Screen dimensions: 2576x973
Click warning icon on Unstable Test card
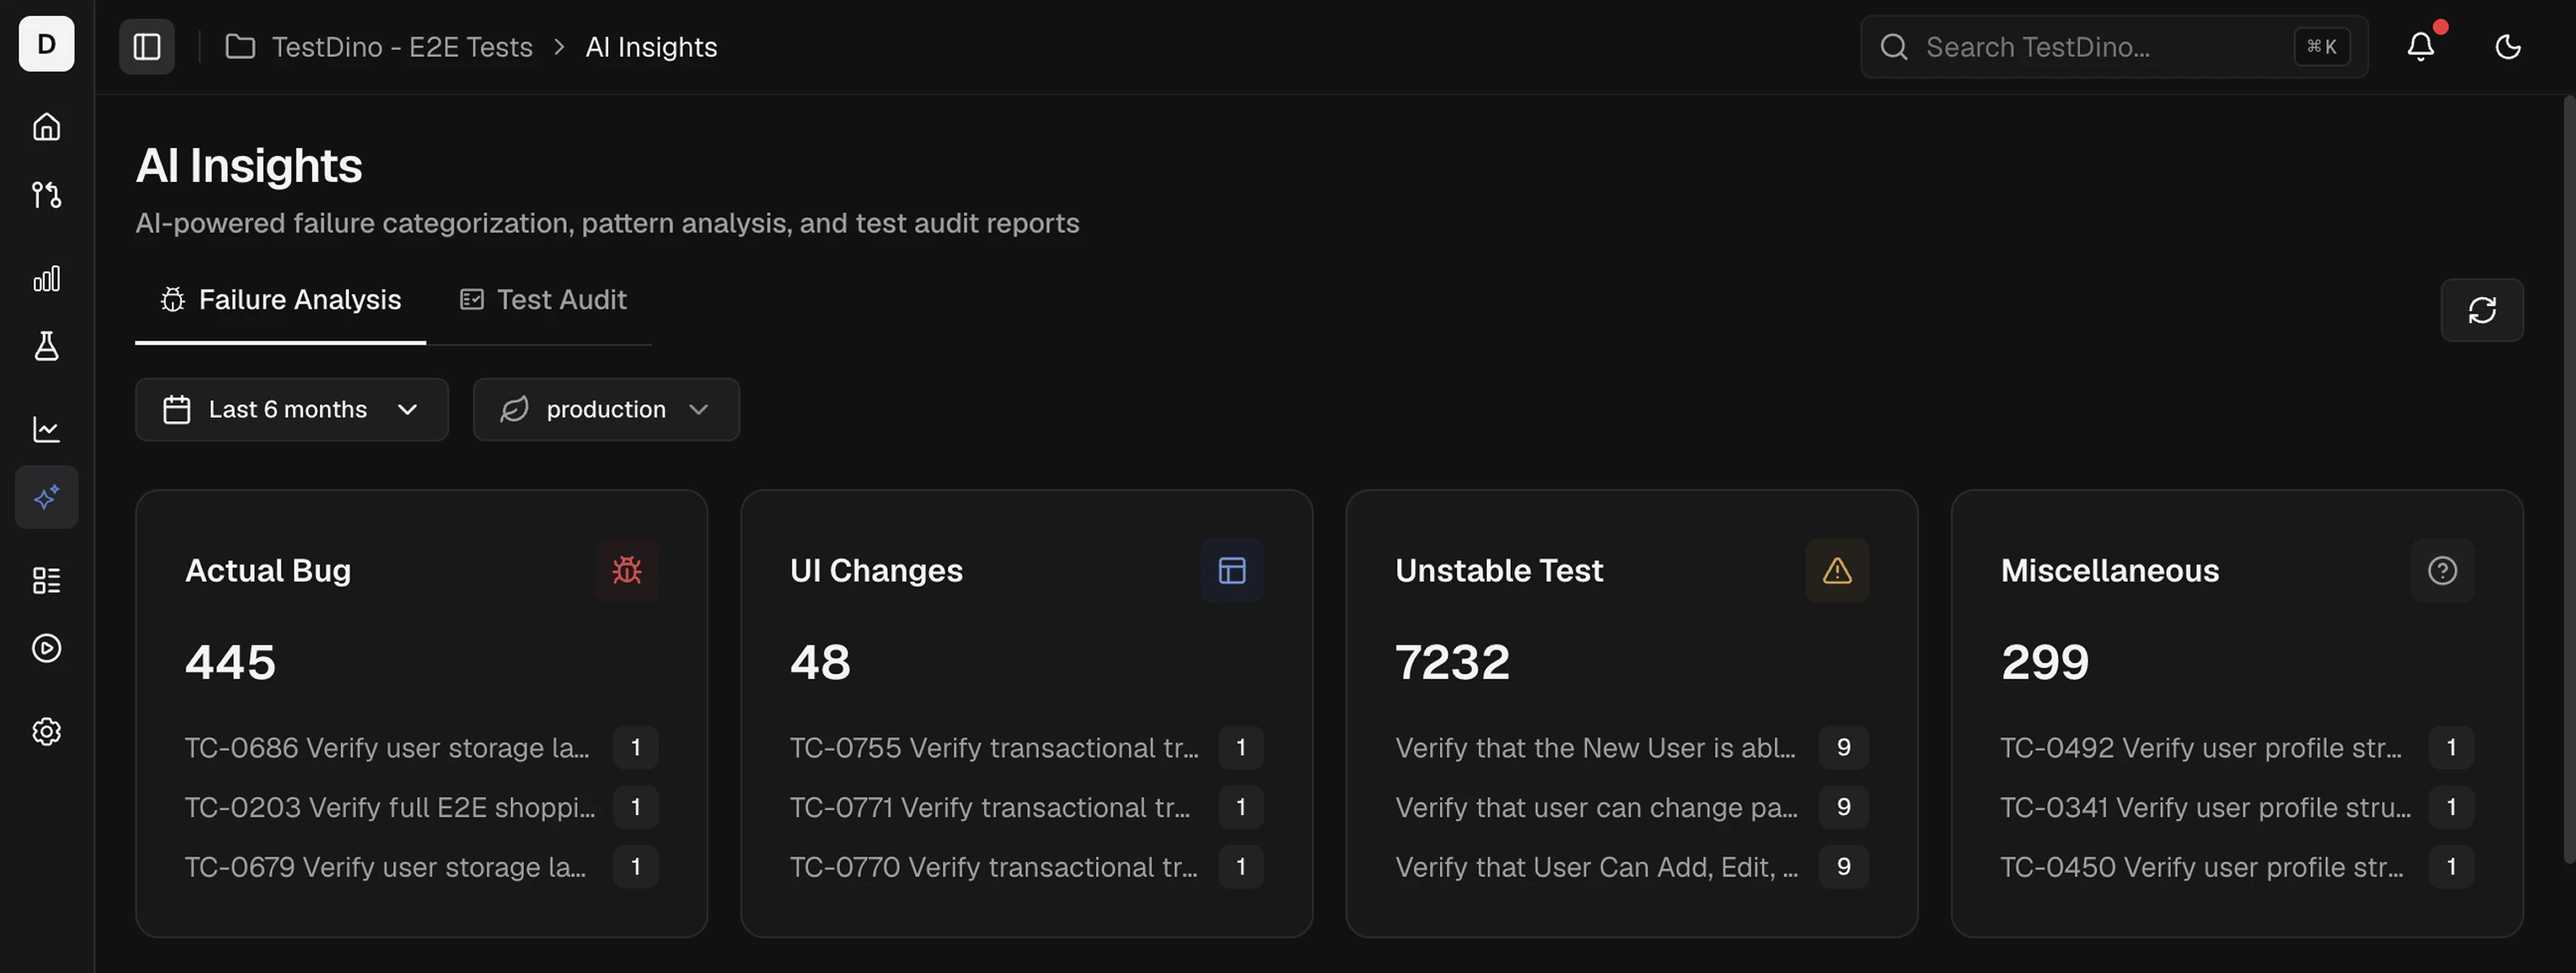[x=1837, y=570]
